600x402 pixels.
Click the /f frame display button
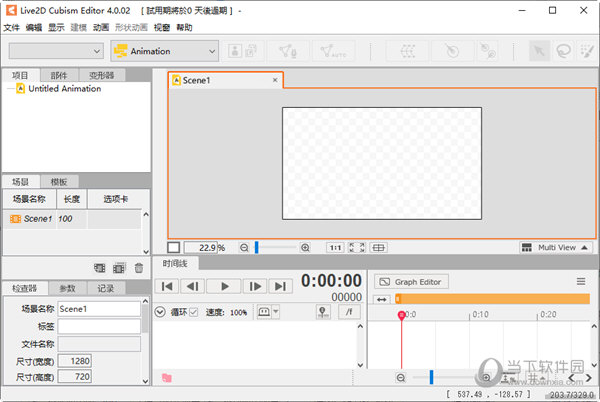[349, 312]
